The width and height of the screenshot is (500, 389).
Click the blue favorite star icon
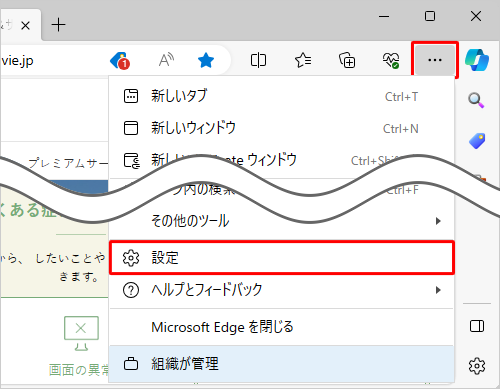click(206, 60)
